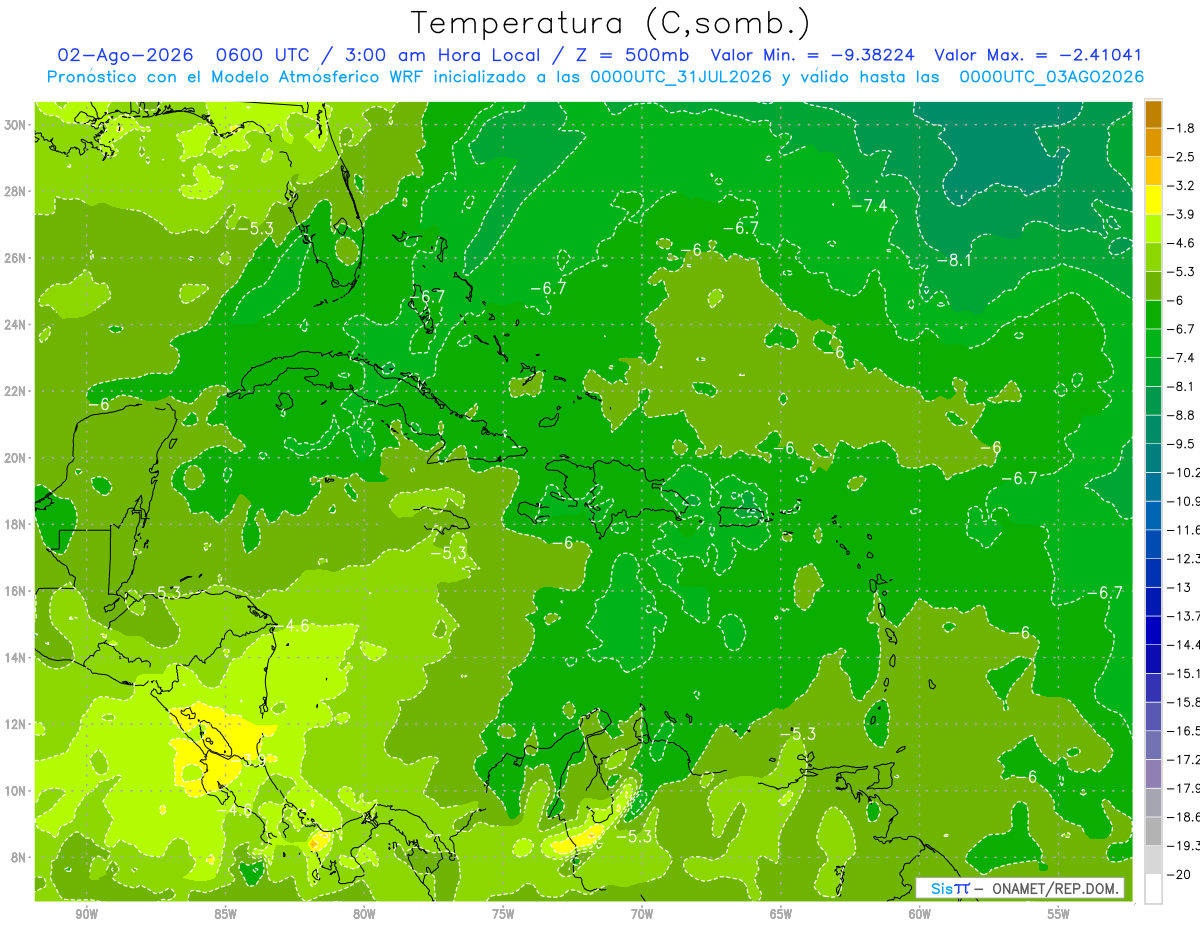Image resolution: width=1200 pixels, height=927 pixels.
Task: Select valid-until time '0000UTC_03AGO2026'
Action: coord(1051,77)
